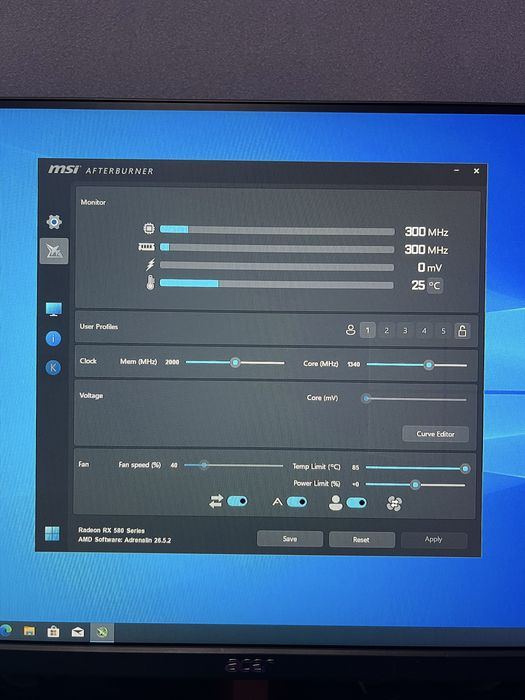The height and width of the screenshot is (700, 525).
Task: Select user profile 3
Action: (405, 331)
